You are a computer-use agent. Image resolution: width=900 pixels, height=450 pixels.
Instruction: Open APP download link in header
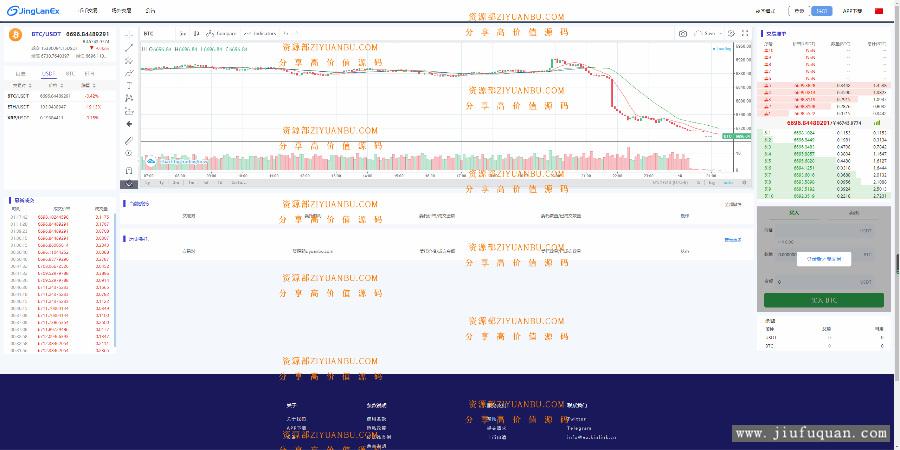pos(852,11)
